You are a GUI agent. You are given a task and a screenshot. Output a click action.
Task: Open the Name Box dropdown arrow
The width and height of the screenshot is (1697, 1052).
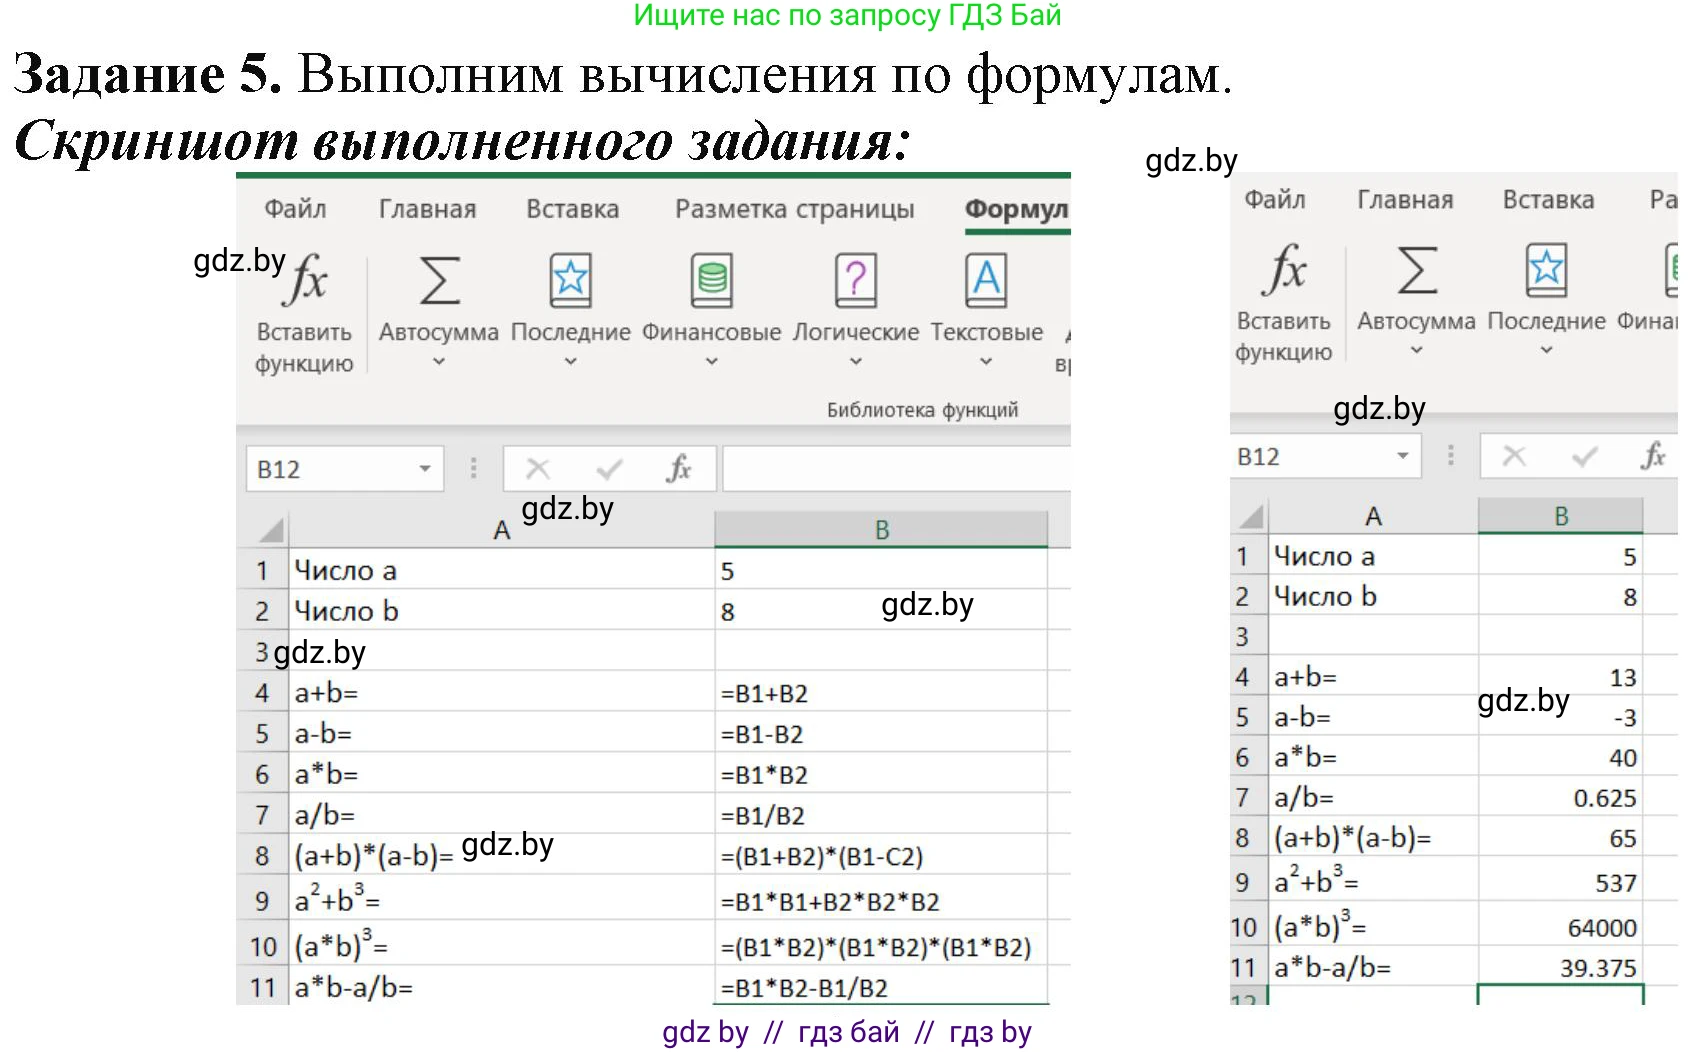tap(423, 468)
